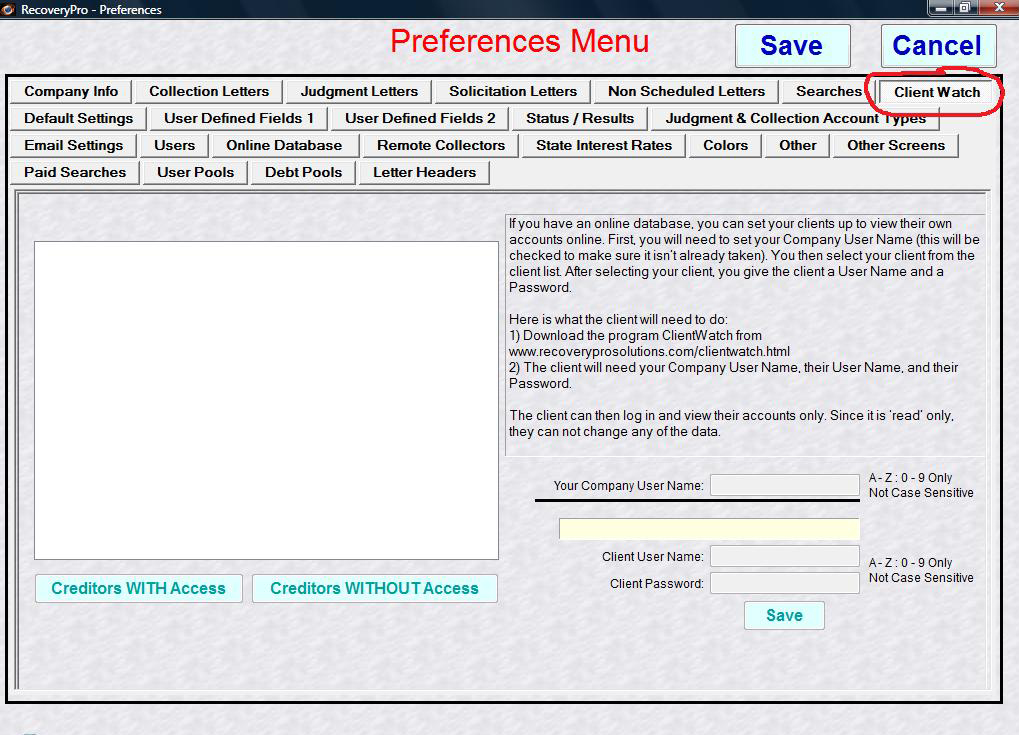The image size is (1019, 735).
Task: Switch to the User Pools tab
Action: coord(195,172)
